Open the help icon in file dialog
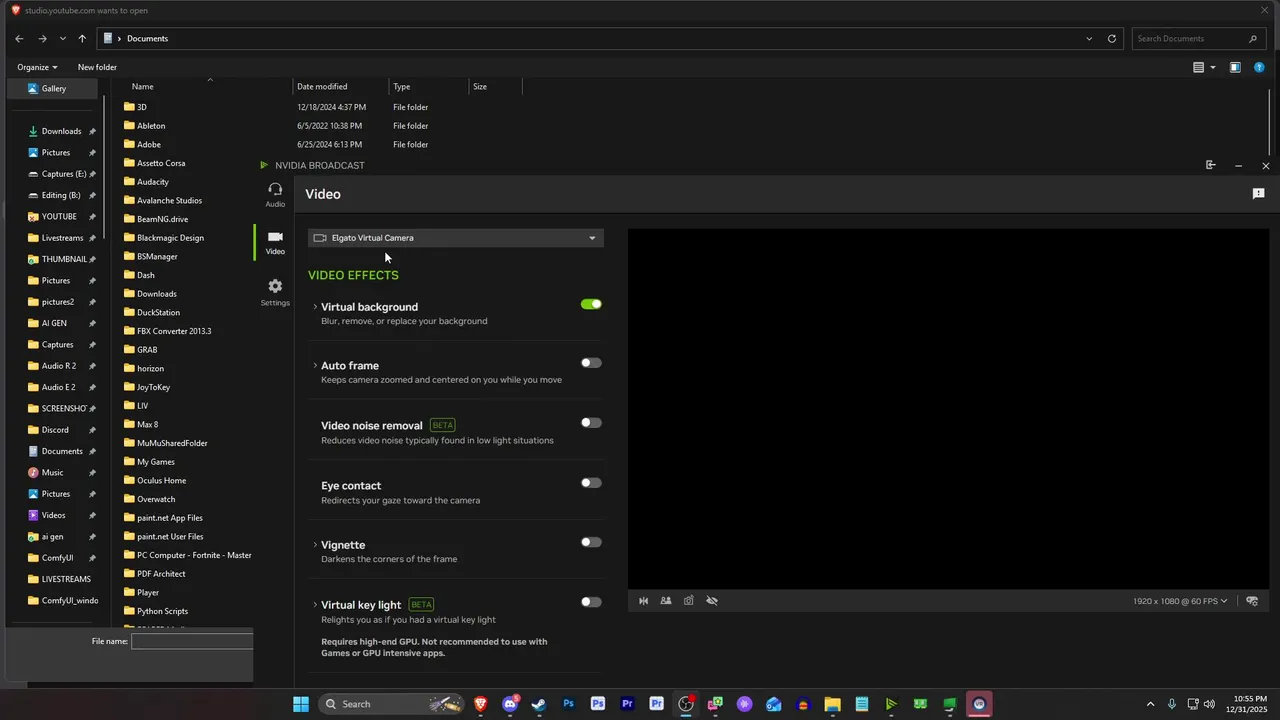 pos(1259,67)
